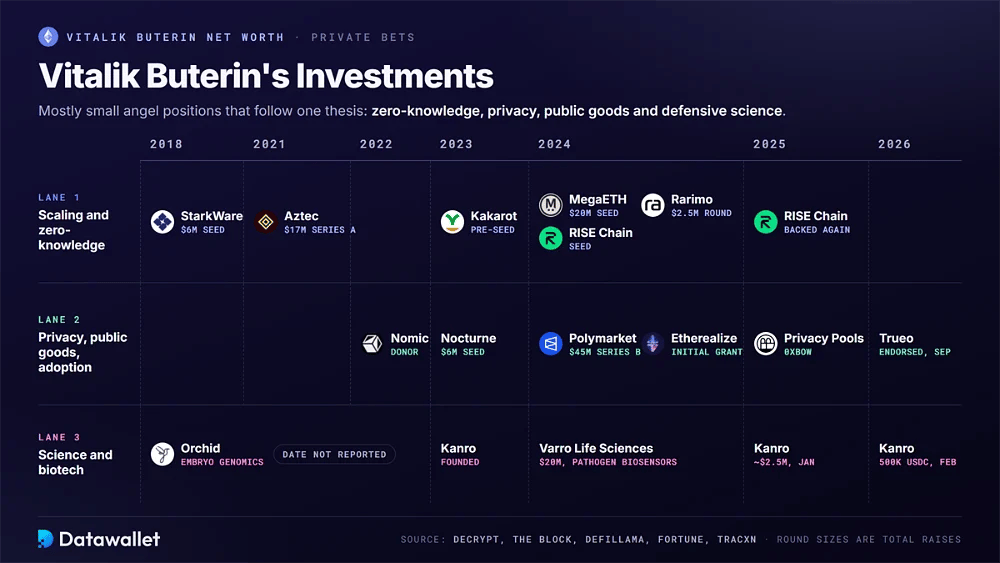Click the '500K USDC, FEB' Kanro text
The height and width of the screenshot is (563, 1000).
tap(918, 462)
